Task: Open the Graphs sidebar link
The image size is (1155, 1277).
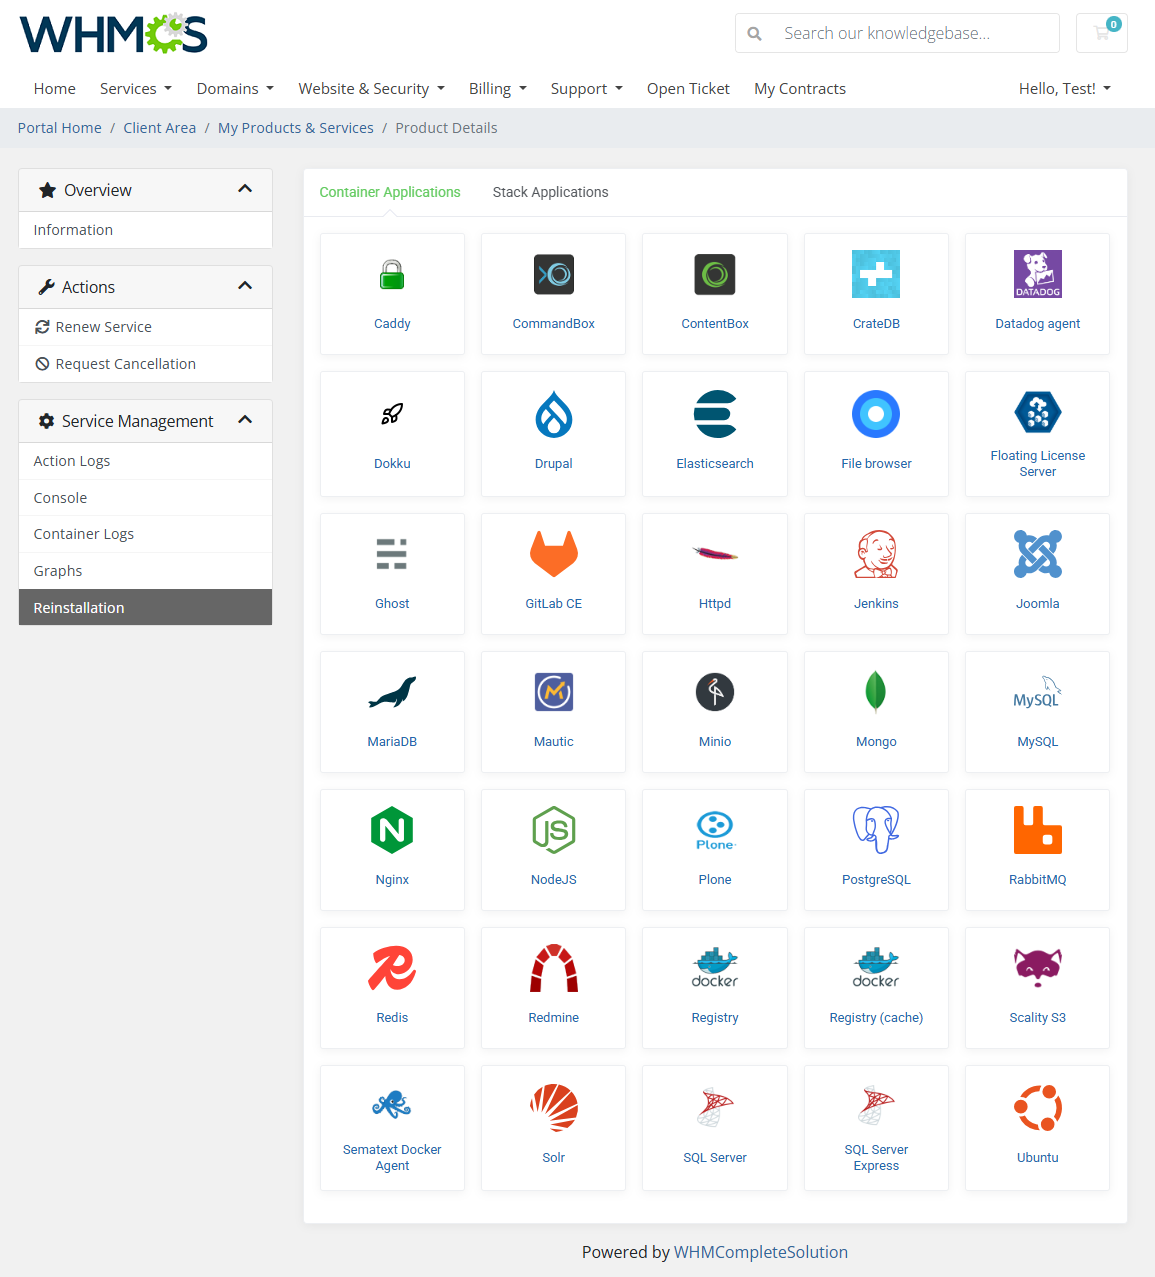Action: (x=145, y=571)
